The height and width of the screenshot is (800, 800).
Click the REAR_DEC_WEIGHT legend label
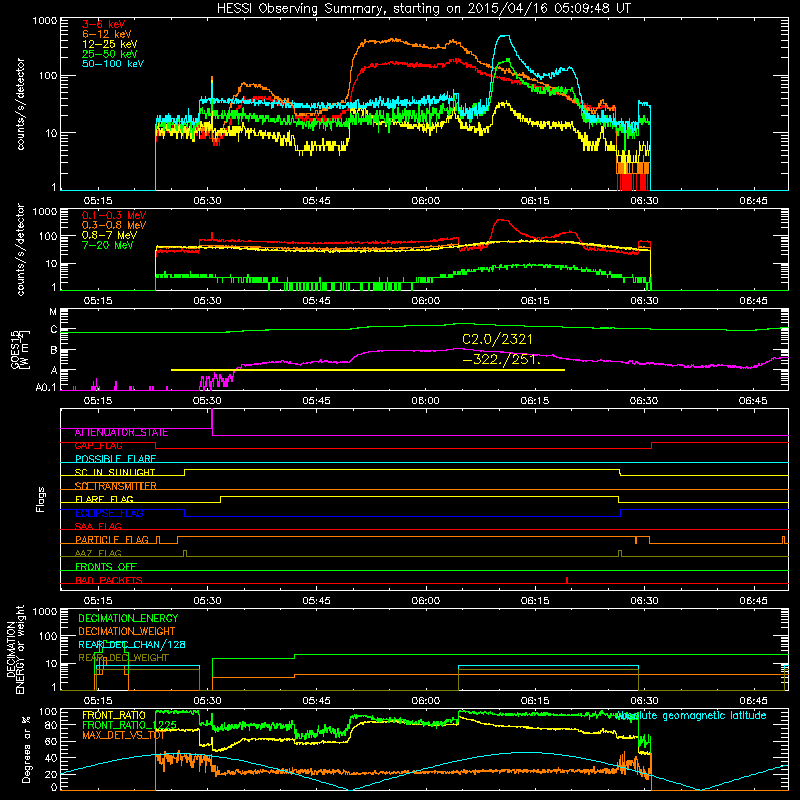click(123, 658)
